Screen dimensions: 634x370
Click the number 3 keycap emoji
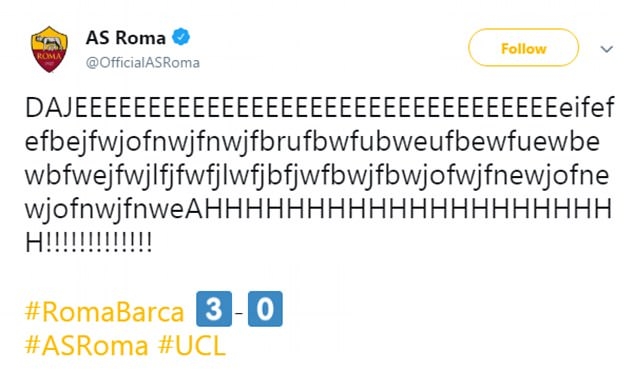pos(214,309)
